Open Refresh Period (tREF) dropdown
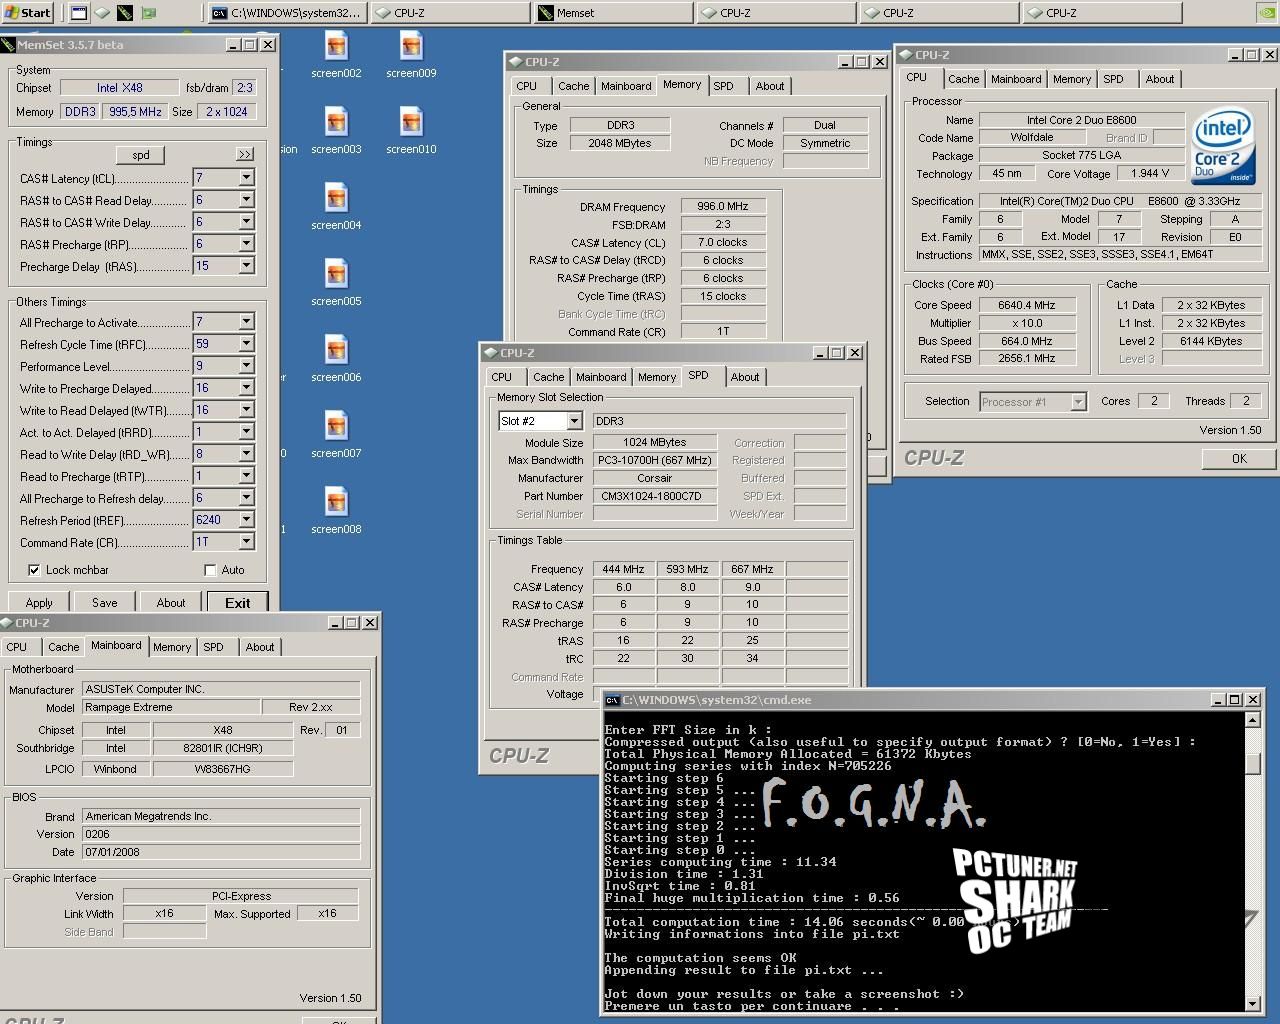1280x1024 pixels. click(x=246, y=520)
